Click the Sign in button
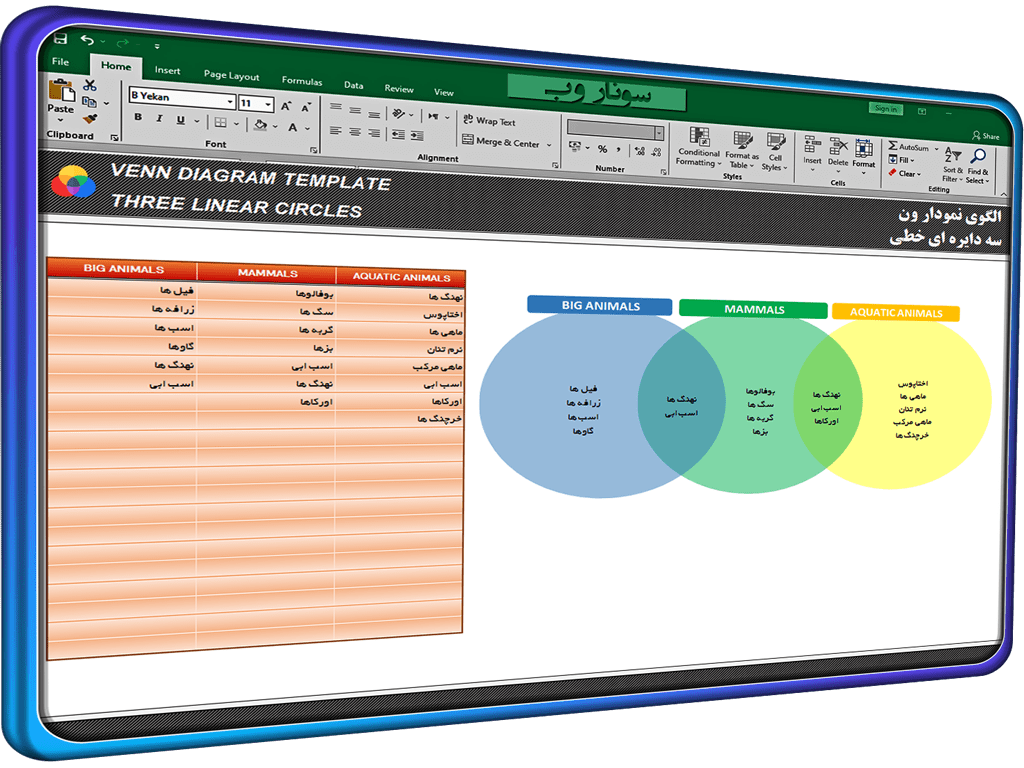The height and width of the screenshot is (768, 1024). [886, 108]
